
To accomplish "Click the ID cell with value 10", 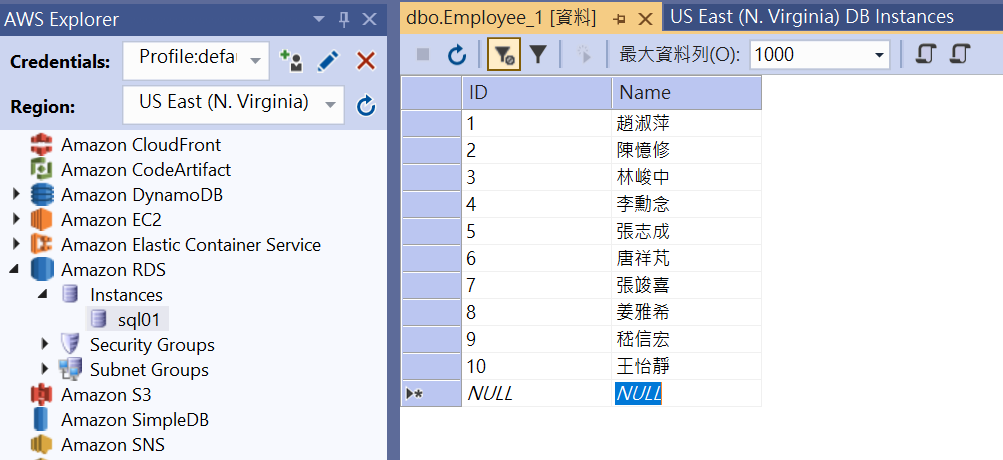I will [537, 366].
